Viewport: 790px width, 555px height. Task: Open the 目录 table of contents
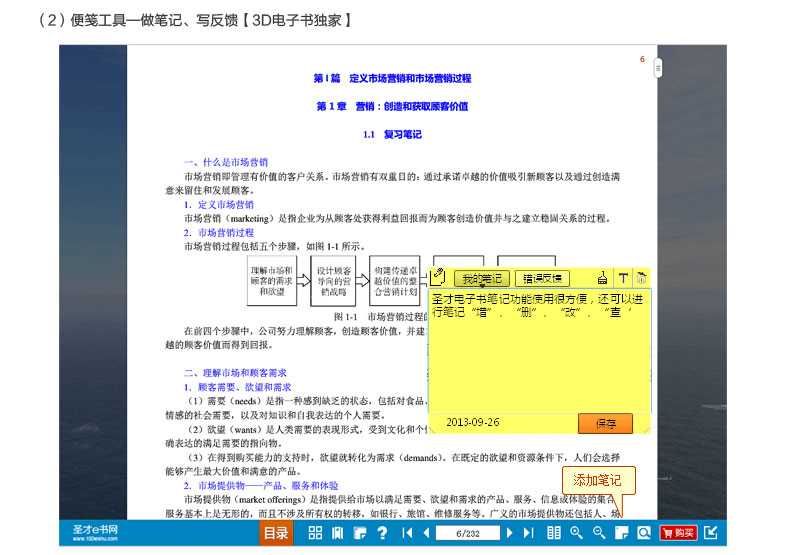click(276, 533)
